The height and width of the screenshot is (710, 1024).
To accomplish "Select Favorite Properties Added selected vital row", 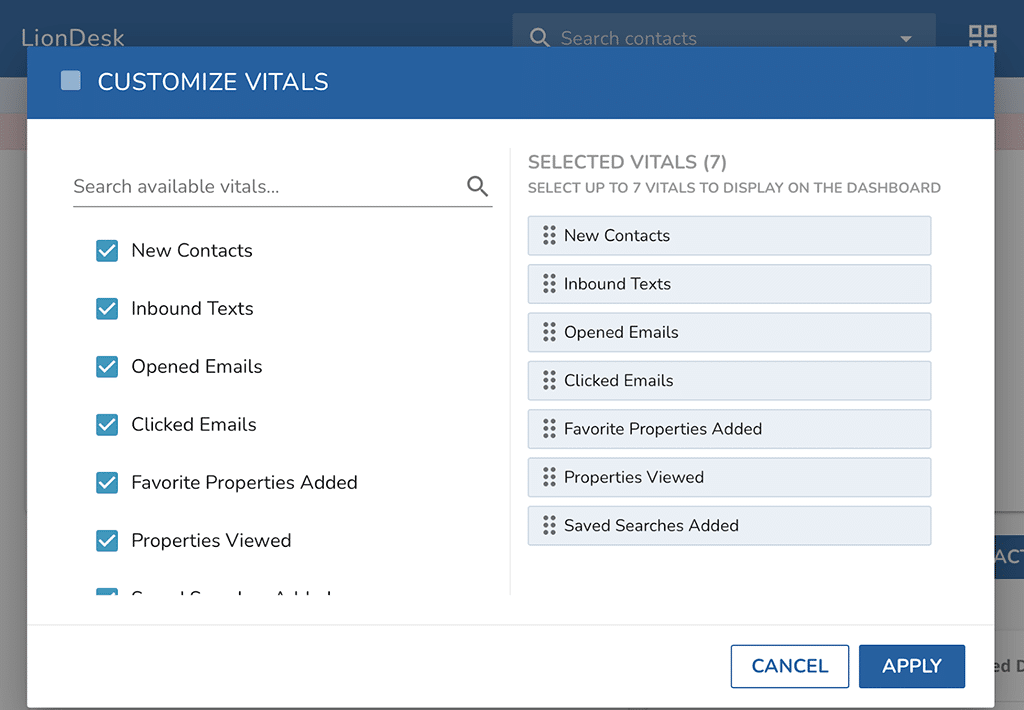I will pos(729,429).
